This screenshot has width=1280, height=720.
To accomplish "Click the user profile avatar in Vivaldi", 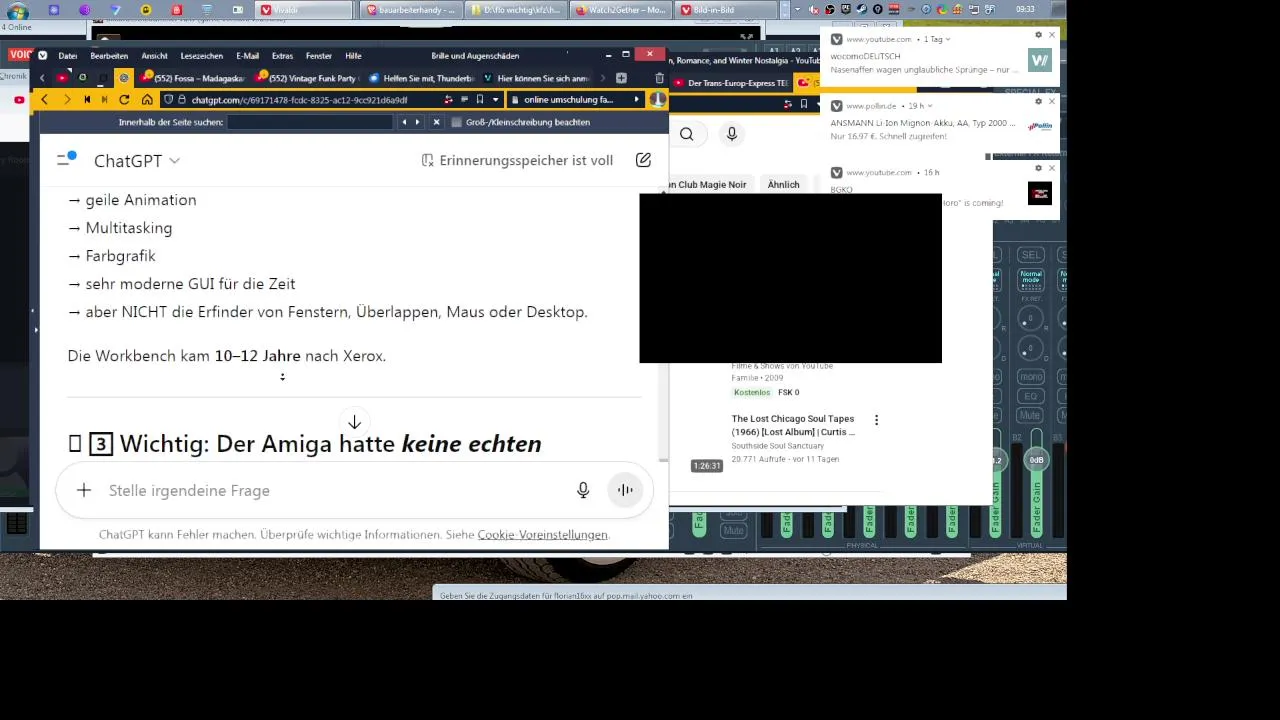I will click(x=658, y=100).
